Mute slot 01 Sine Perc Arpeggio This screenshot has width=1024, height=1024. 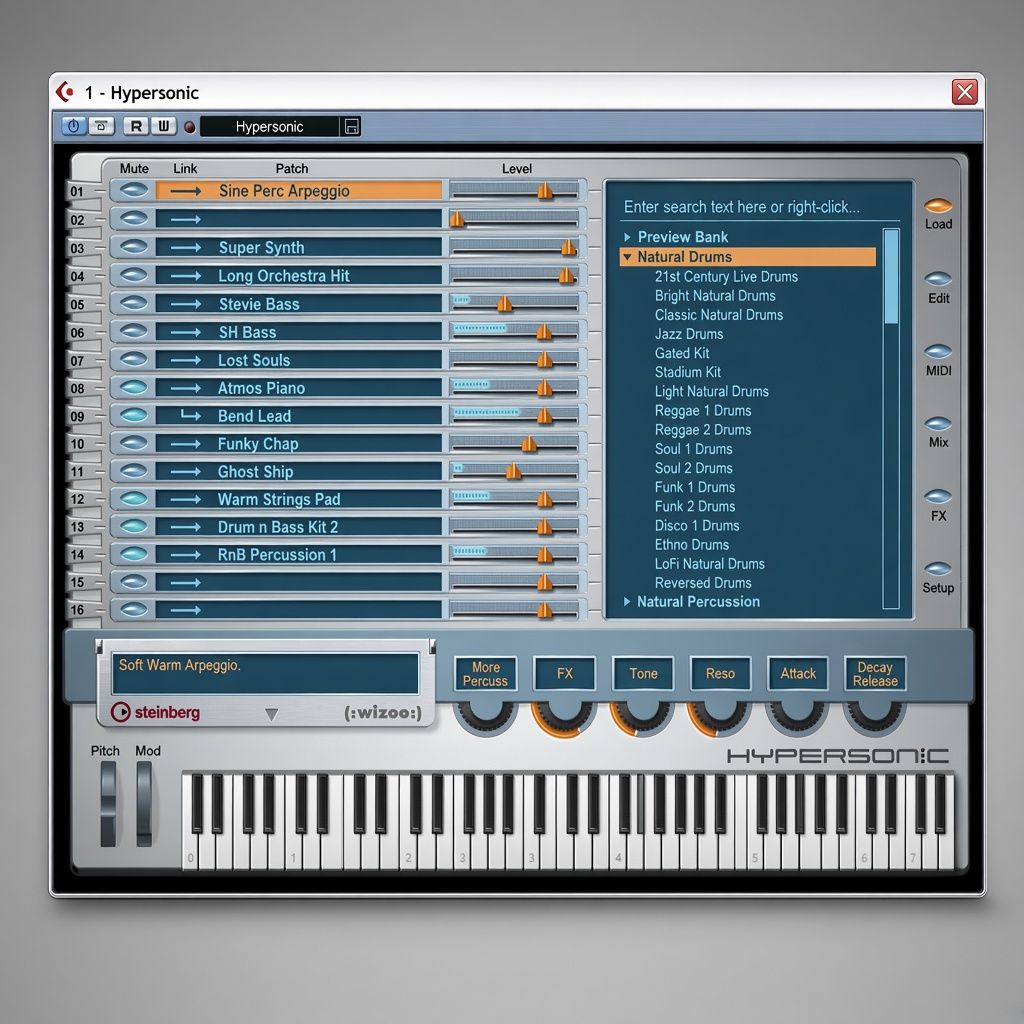pos(134,190)
